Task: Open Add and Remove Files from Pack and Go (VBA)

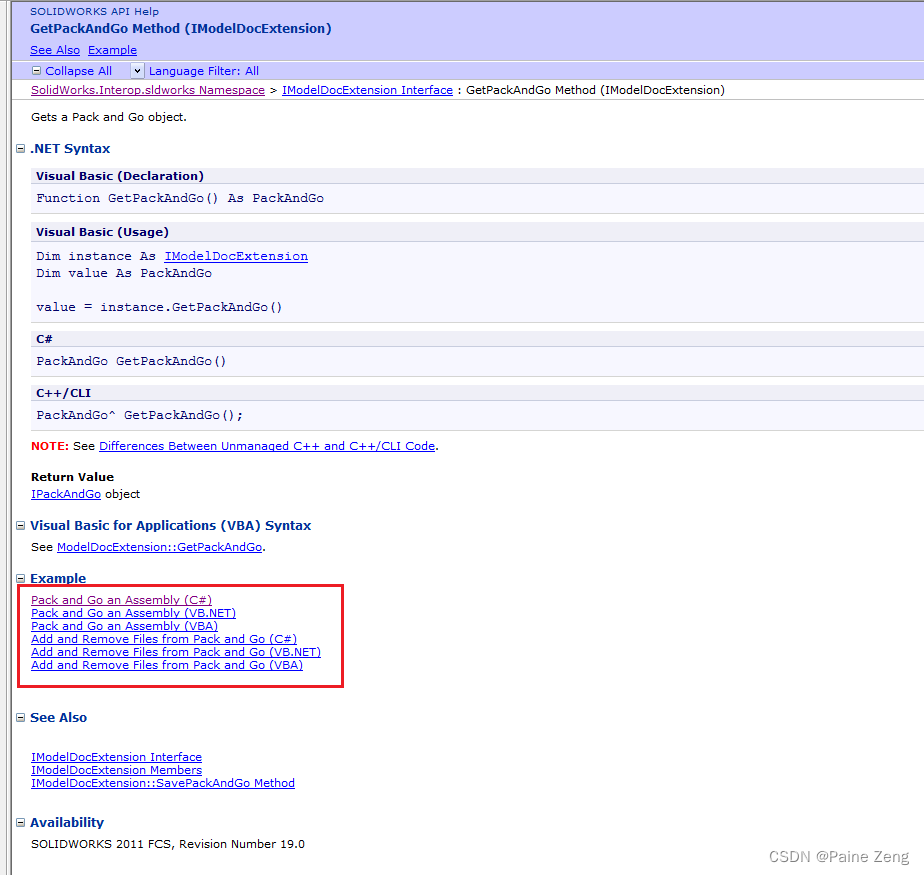Action: point(167,665)
